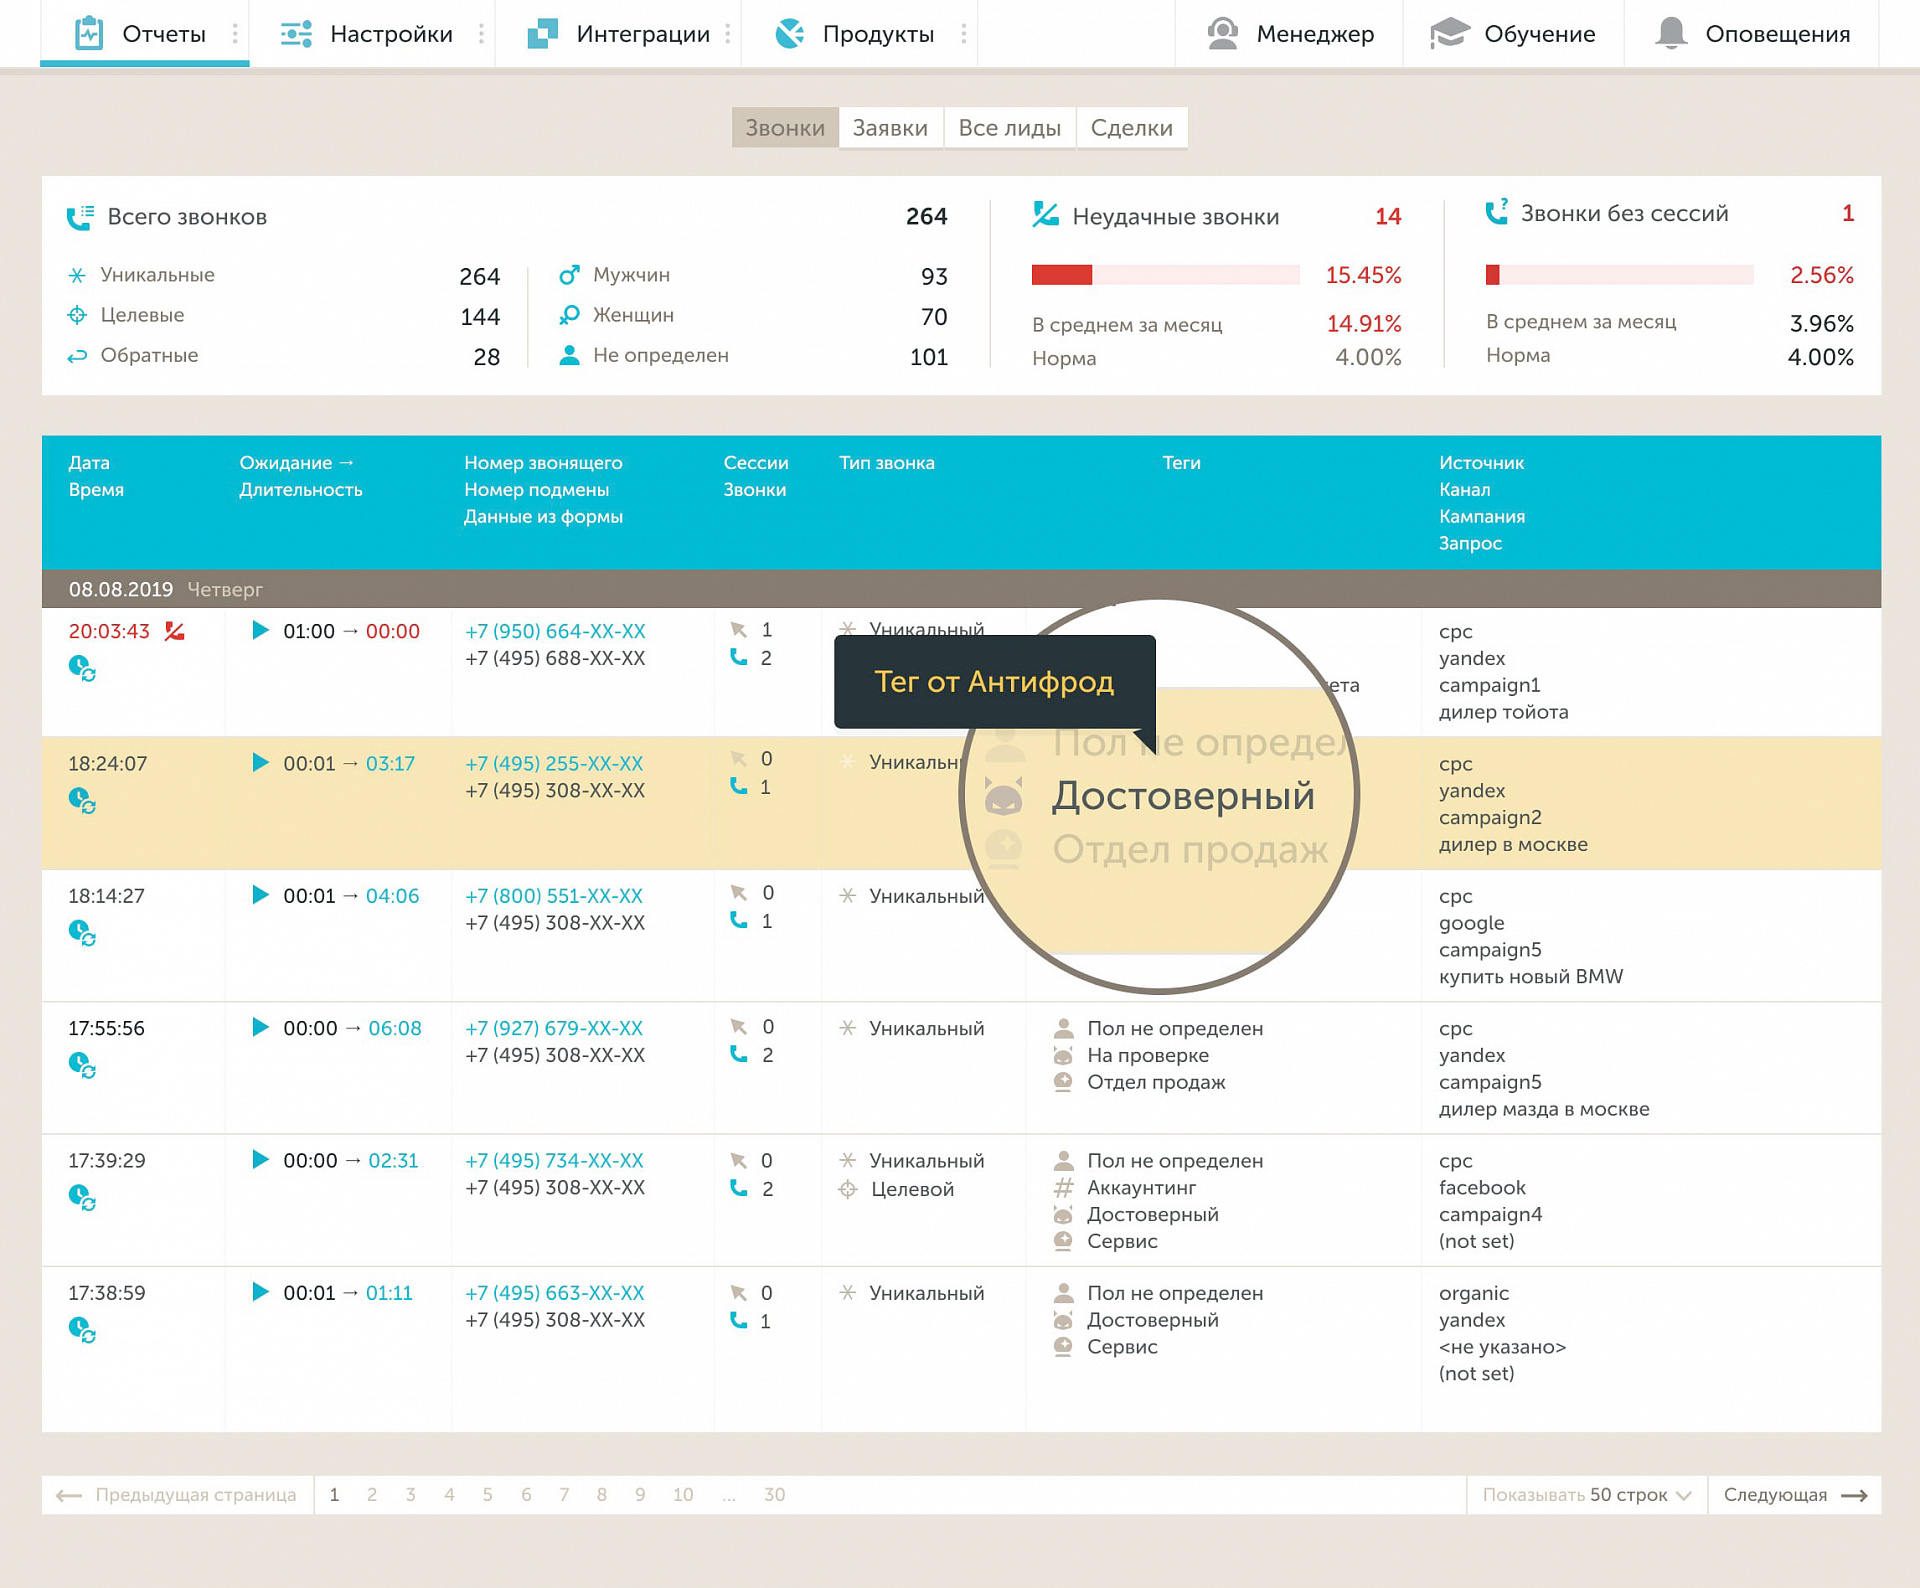Open the Все лиды tab
1920x1588 pixels.
pos(1009,128)
